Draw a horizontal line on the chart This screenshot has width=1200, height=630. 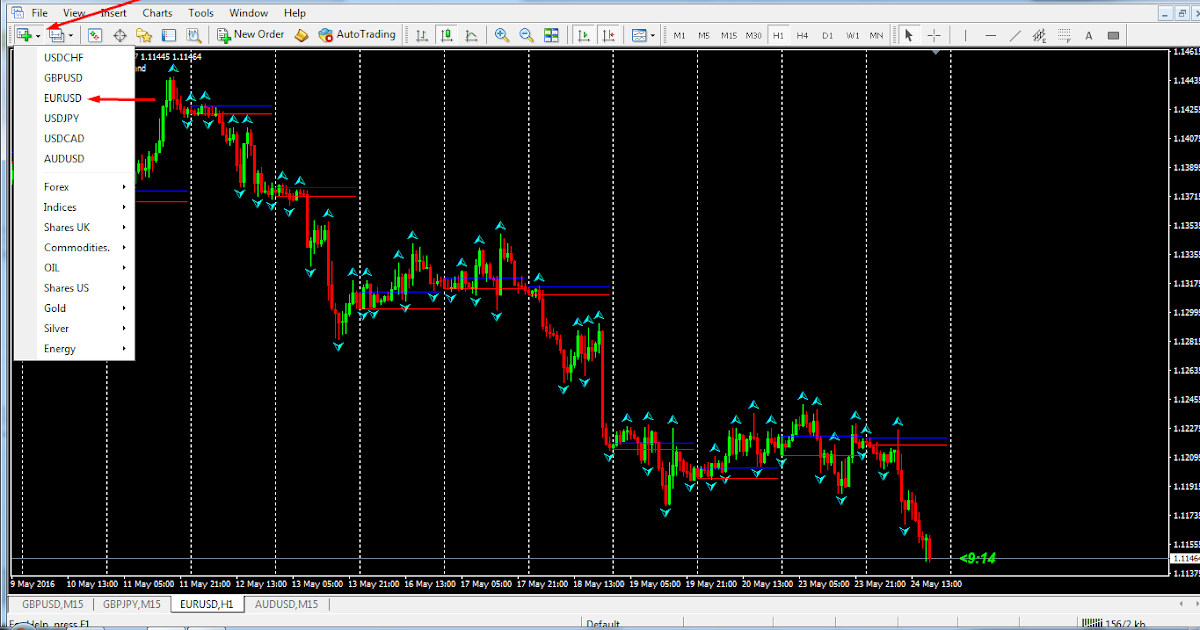[990, 34]
